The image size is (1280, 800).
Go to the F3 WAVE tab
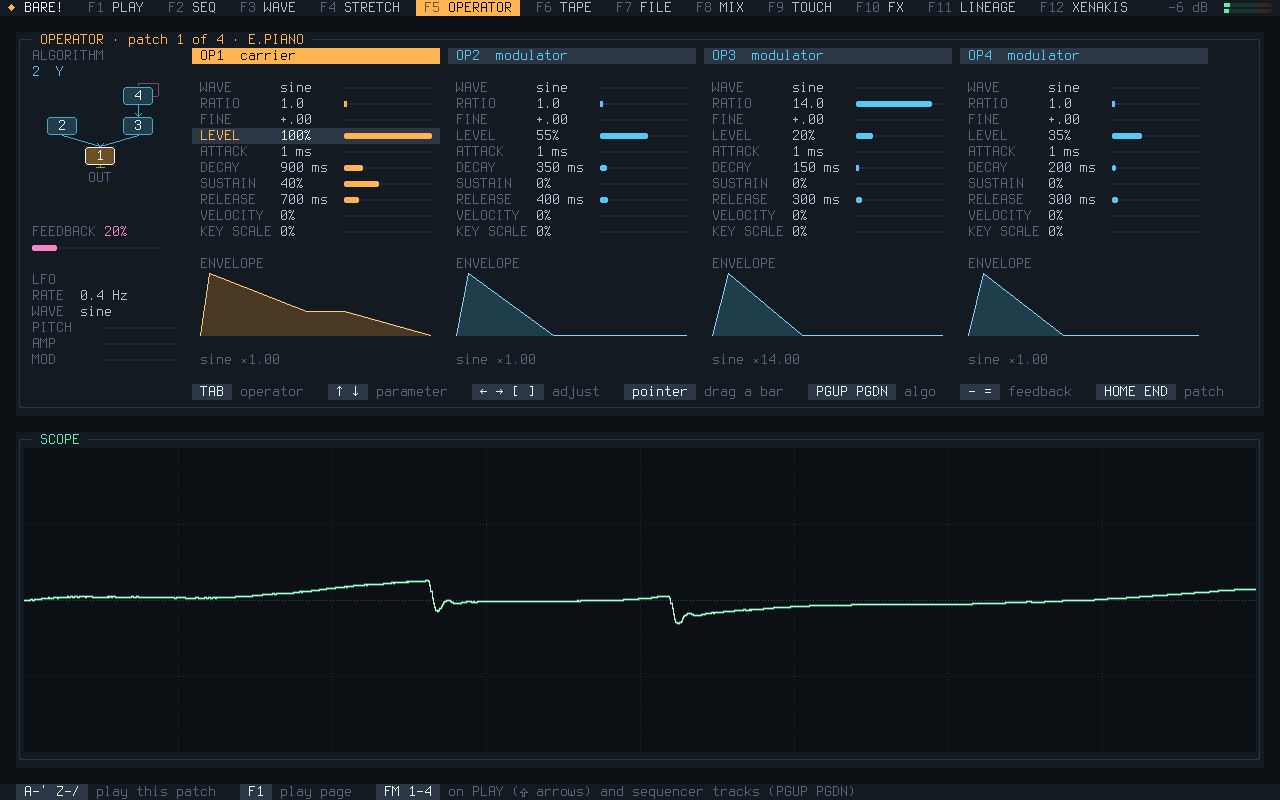[268, 7]
